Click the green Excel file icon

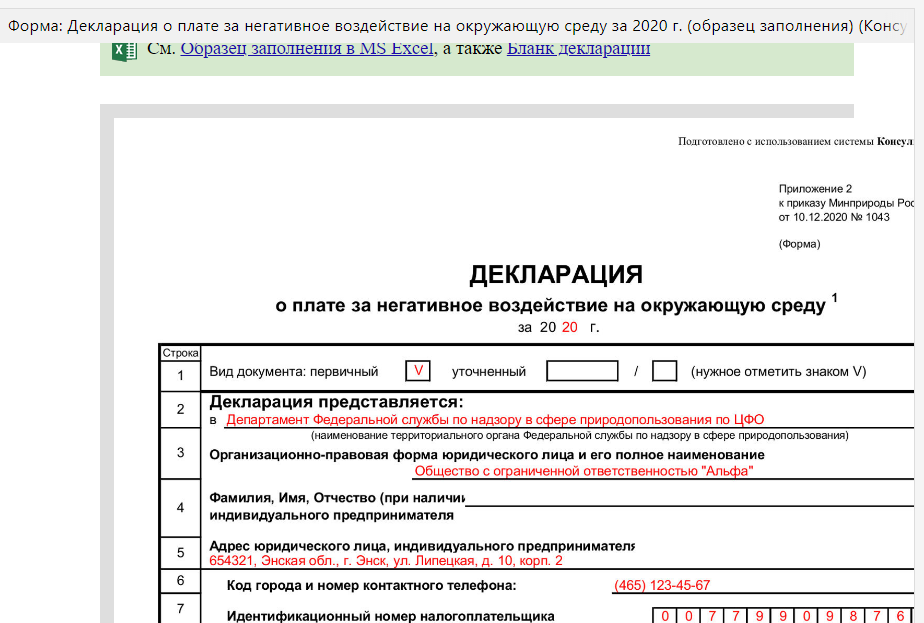(124, 52)
